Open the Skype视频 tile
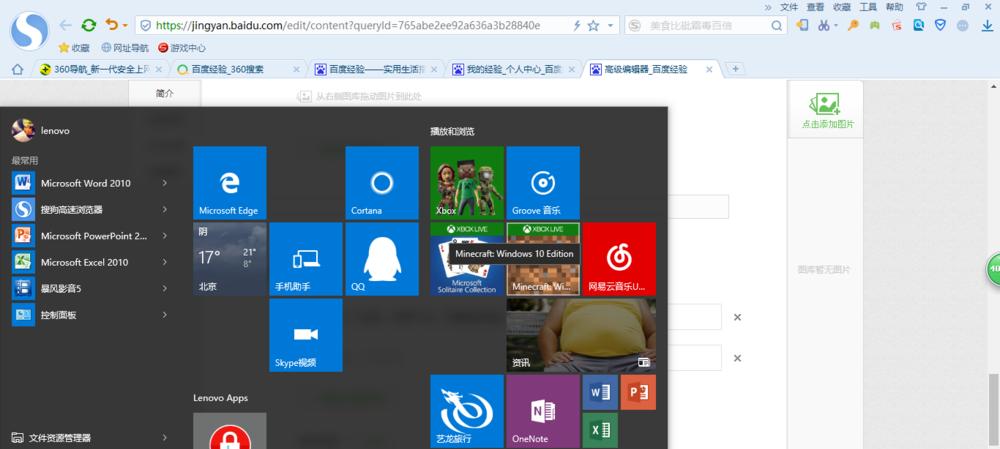Viewport: 1000px width, 449px height. [305, 335]
